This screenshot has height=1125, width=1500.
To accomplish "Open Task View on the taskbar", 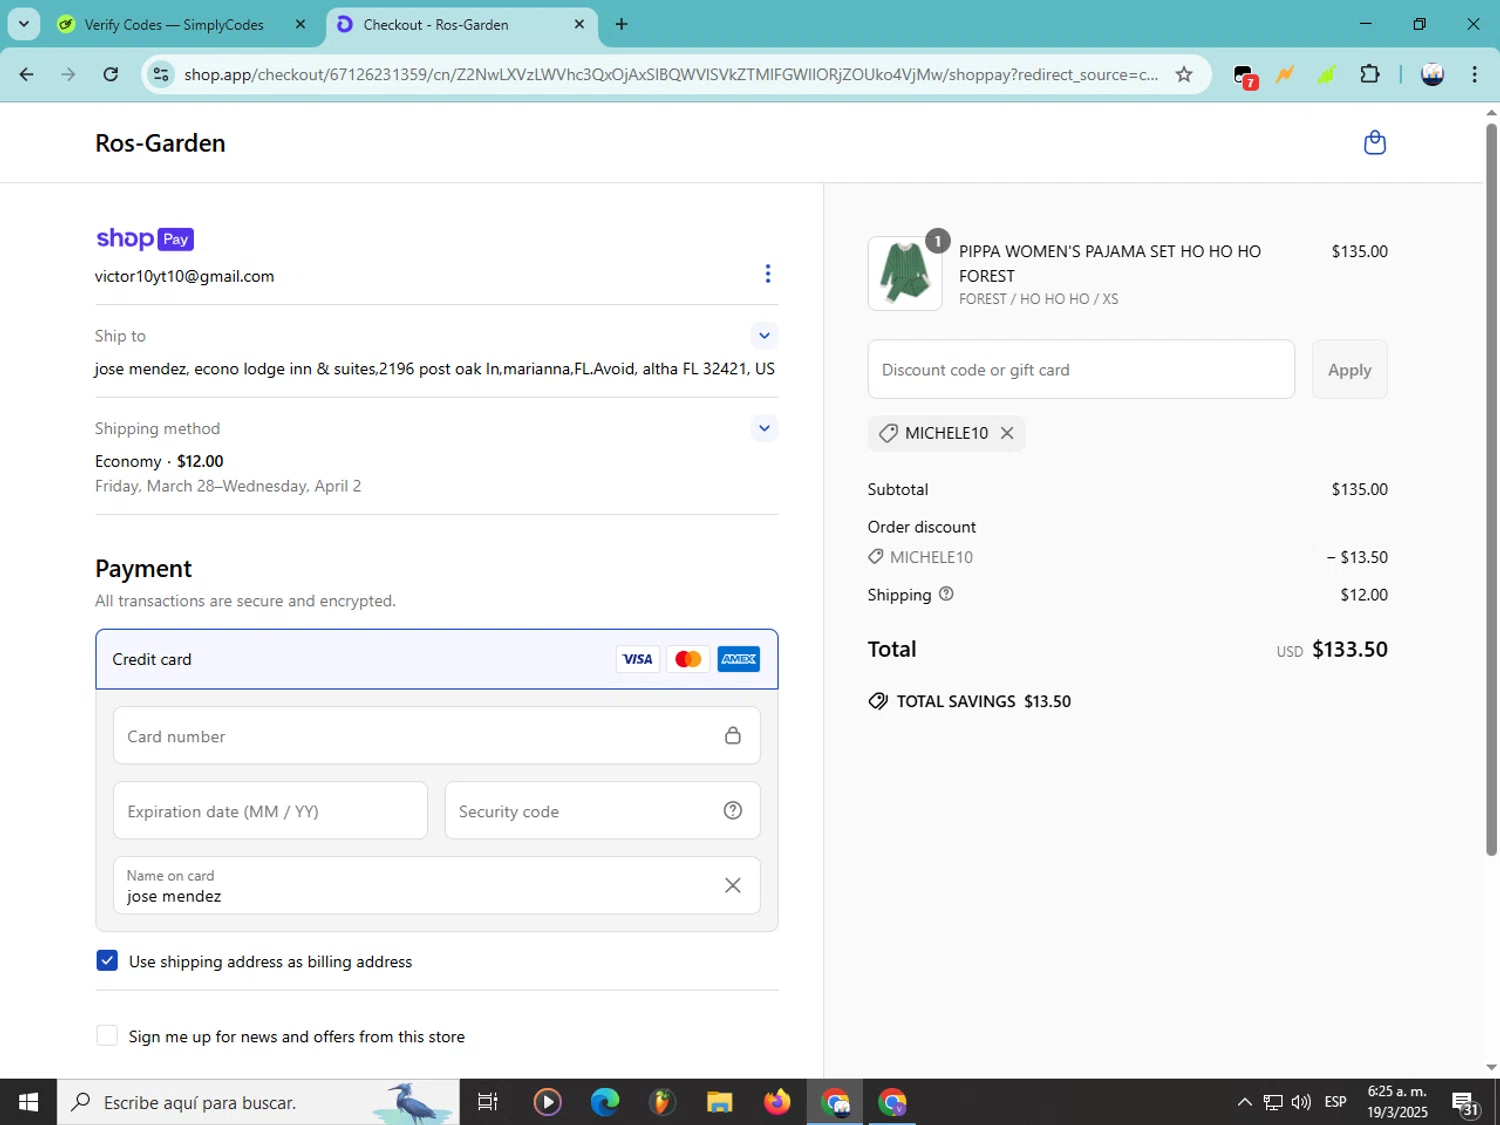I will click(x=488, y=1102).
